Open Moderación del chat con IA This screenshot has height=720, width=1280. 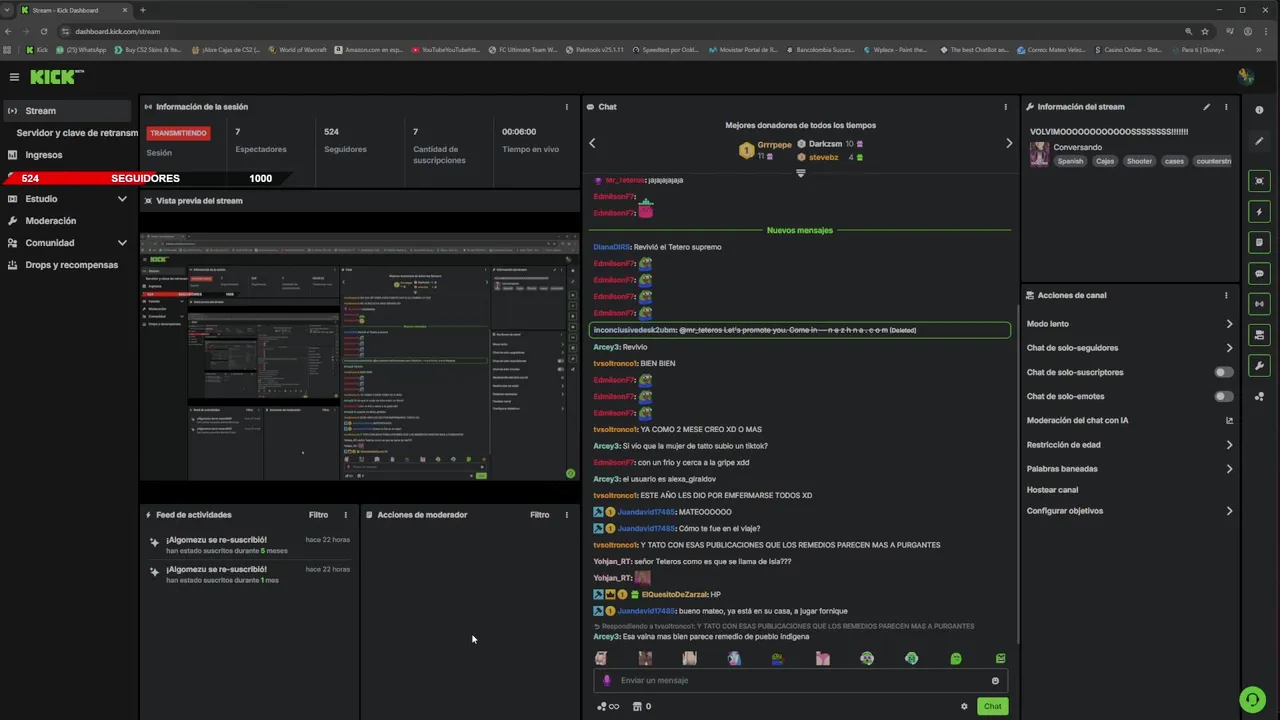(1130, 420)
